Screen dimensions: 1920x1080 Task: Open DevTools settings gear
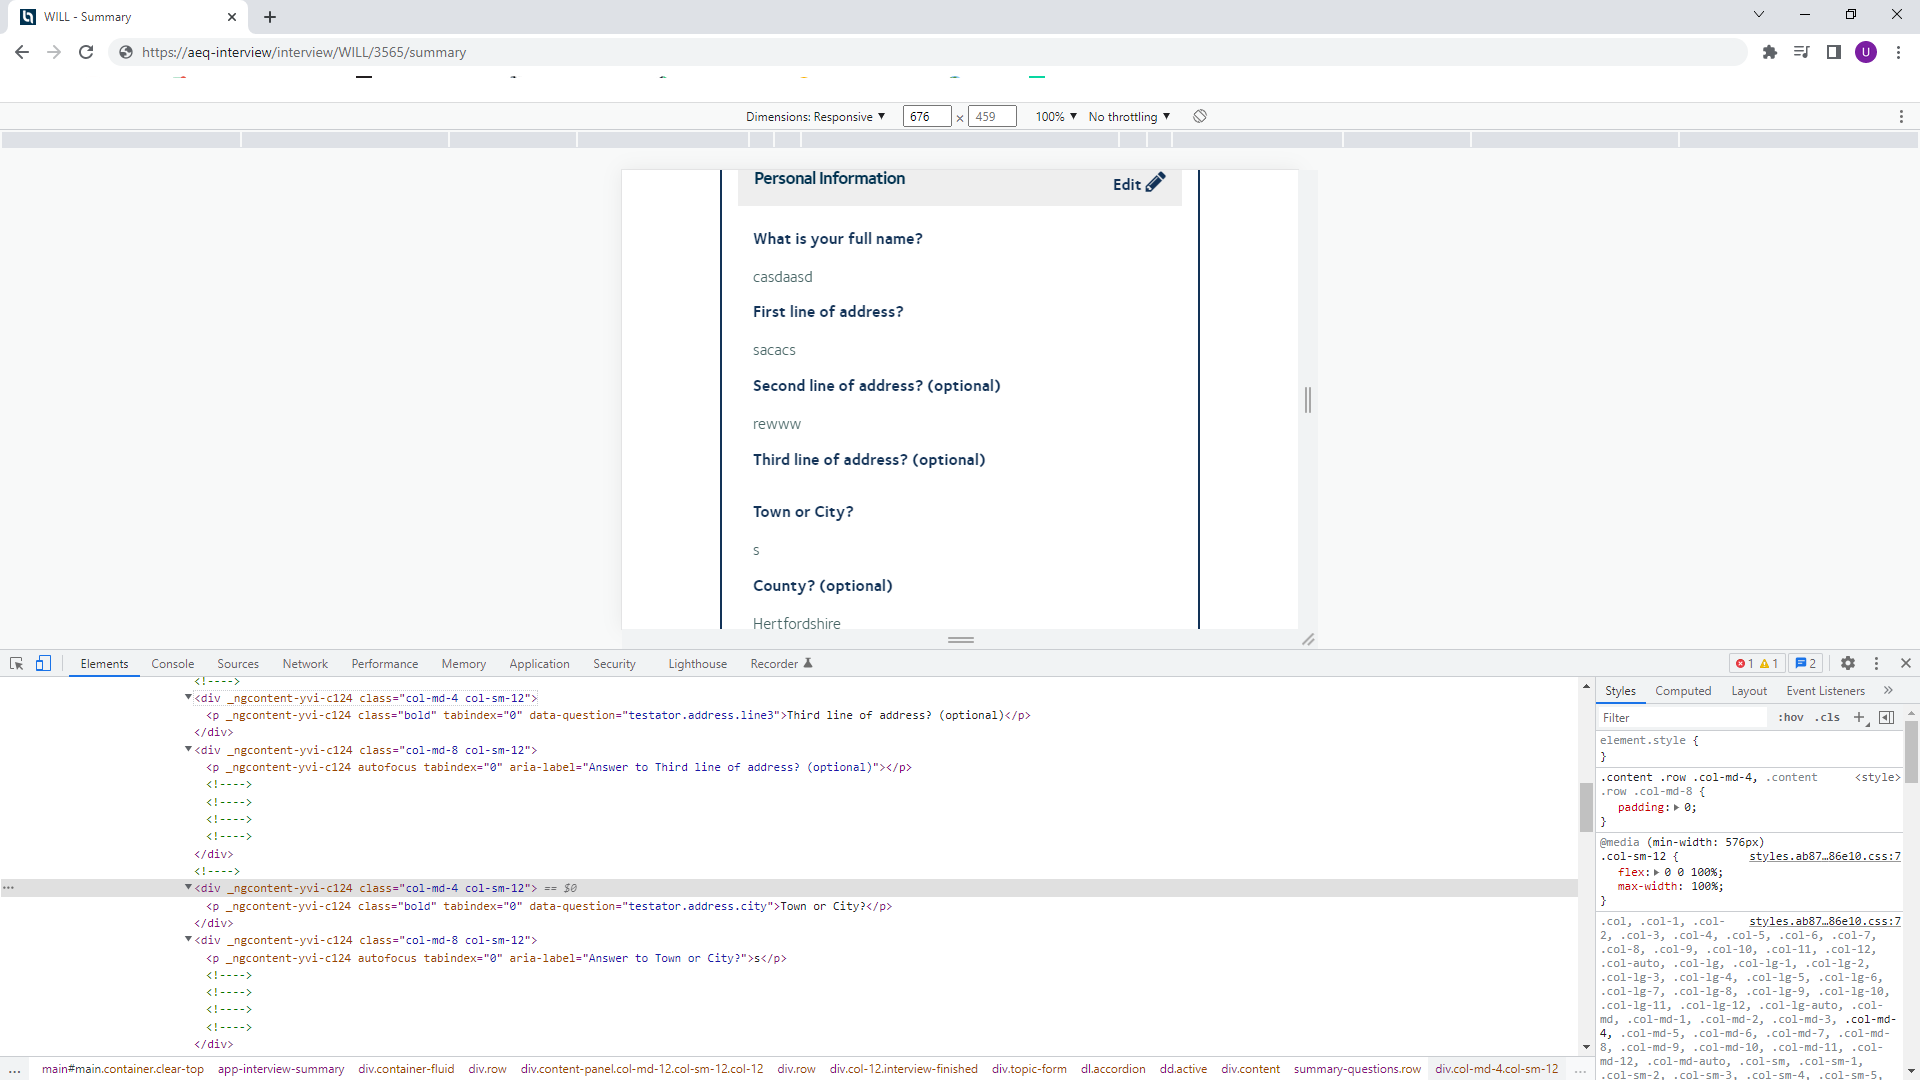click(1848, 663)
